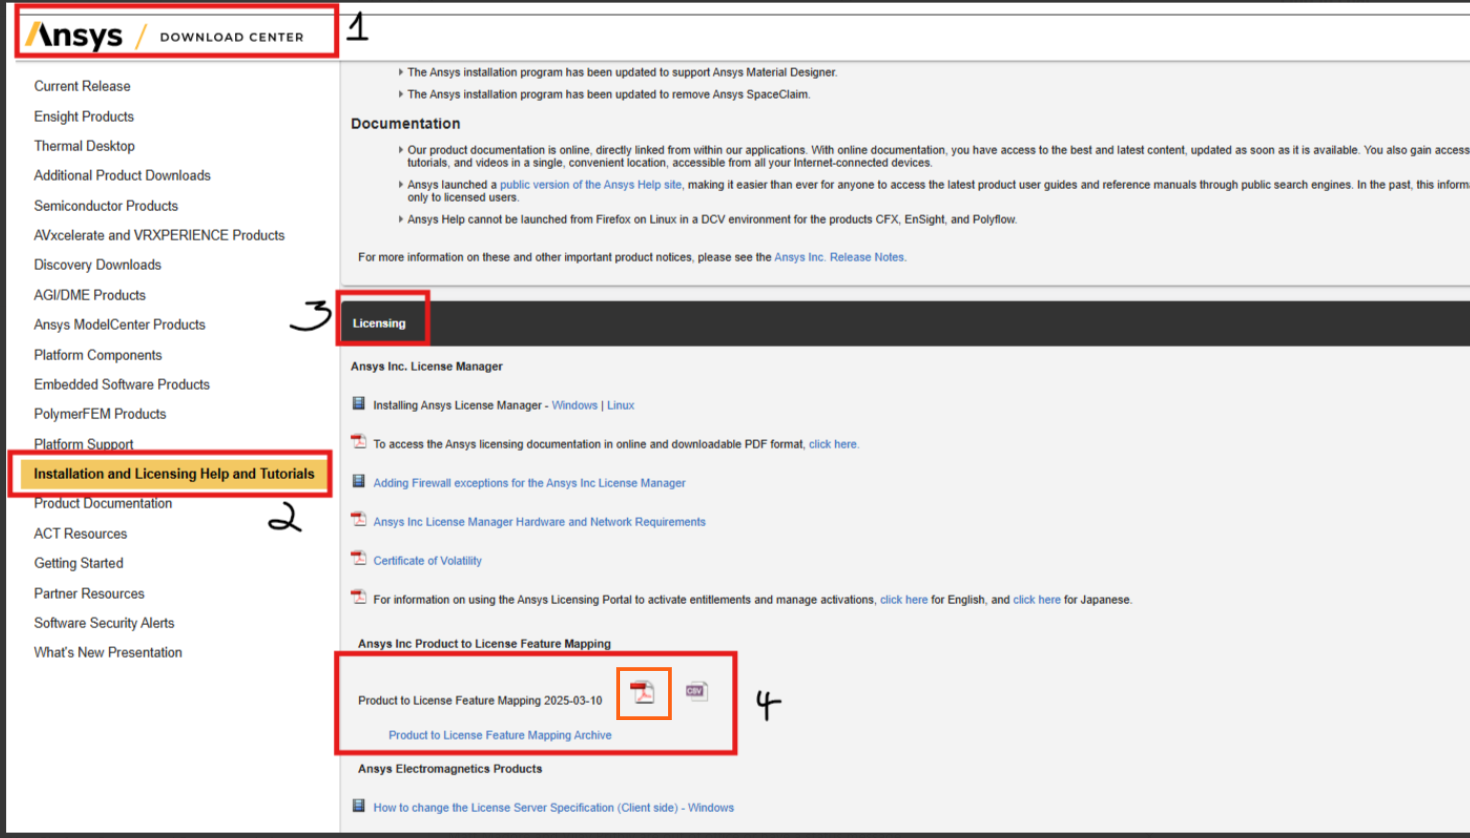This screenshot has width=1470, height=838.
Task: Open AVxcelerate and VRXPERIENCE Products
Action: tap(159, 235)
